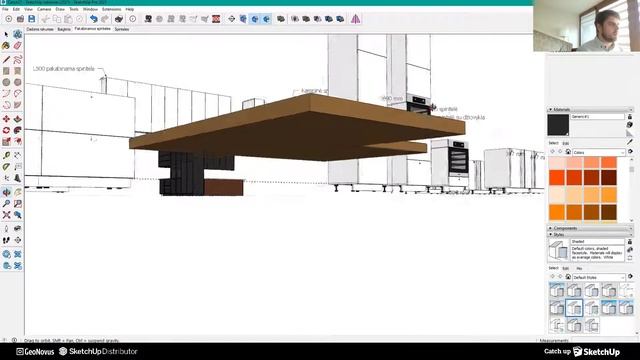Click the pink triangle icon in top toolbar
The width and height of the screenshot is (640, 360).
pyautogui.click(x=356, y=19)
